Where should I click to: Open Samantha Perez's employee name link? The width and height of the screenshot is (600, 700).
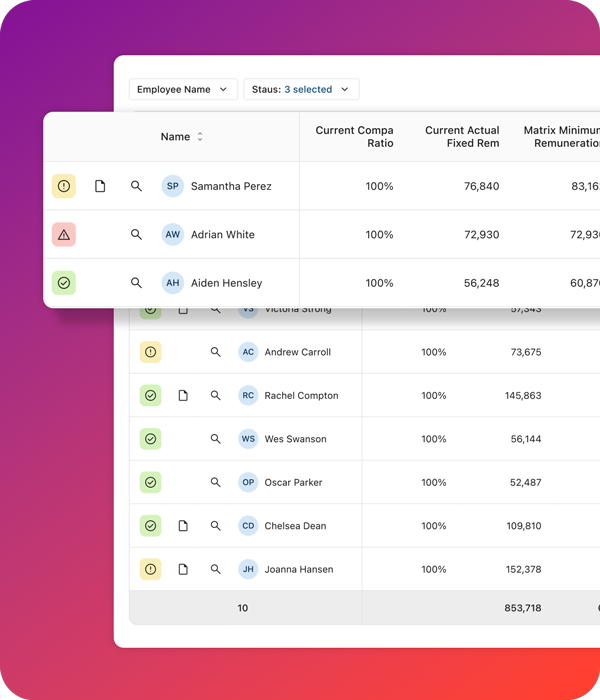[231, 186]
